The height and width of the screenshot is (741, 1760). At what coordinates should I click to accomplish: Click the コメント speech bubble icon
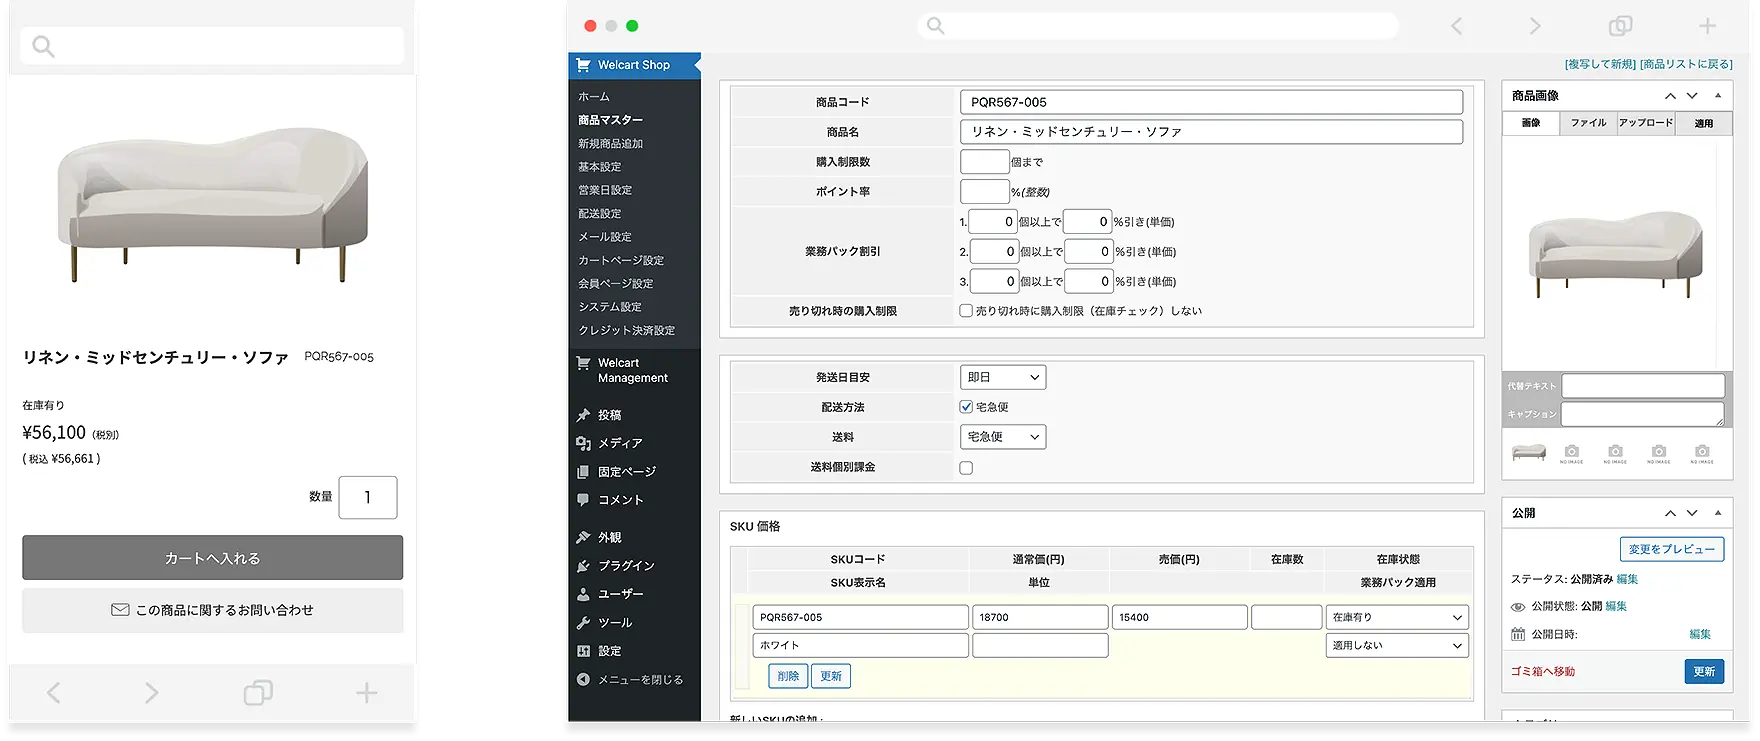(x=583, y=500)
